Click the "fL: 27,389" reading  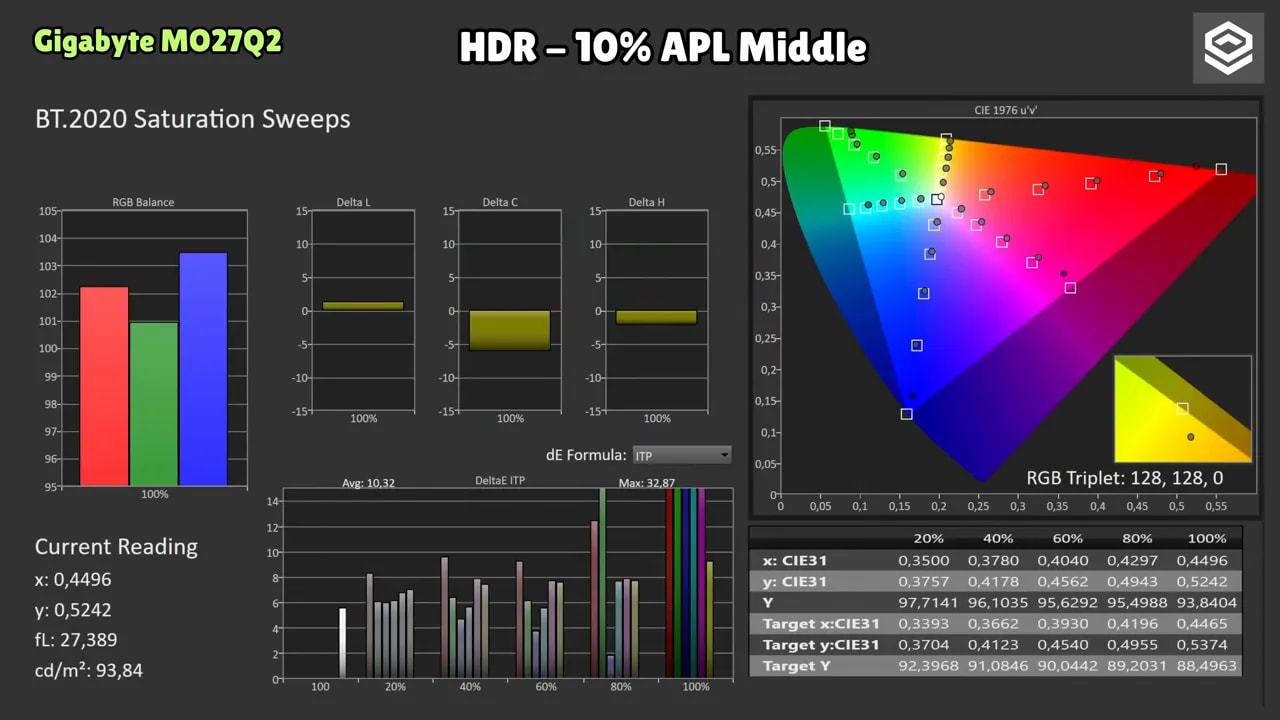click(x=76, y=640)
